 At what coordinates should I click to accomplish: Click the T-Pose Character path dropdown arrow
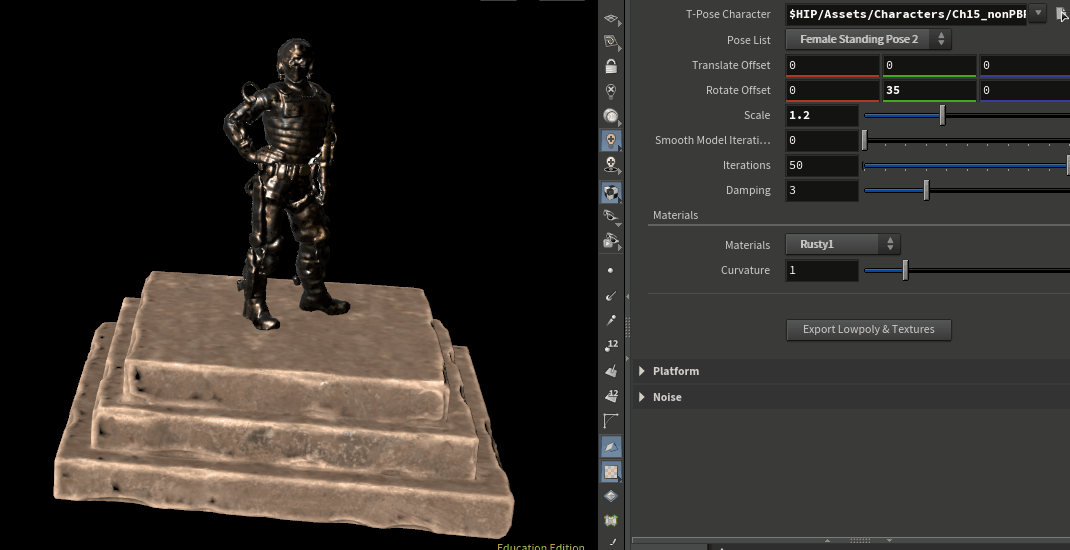tap(1038, 14)
